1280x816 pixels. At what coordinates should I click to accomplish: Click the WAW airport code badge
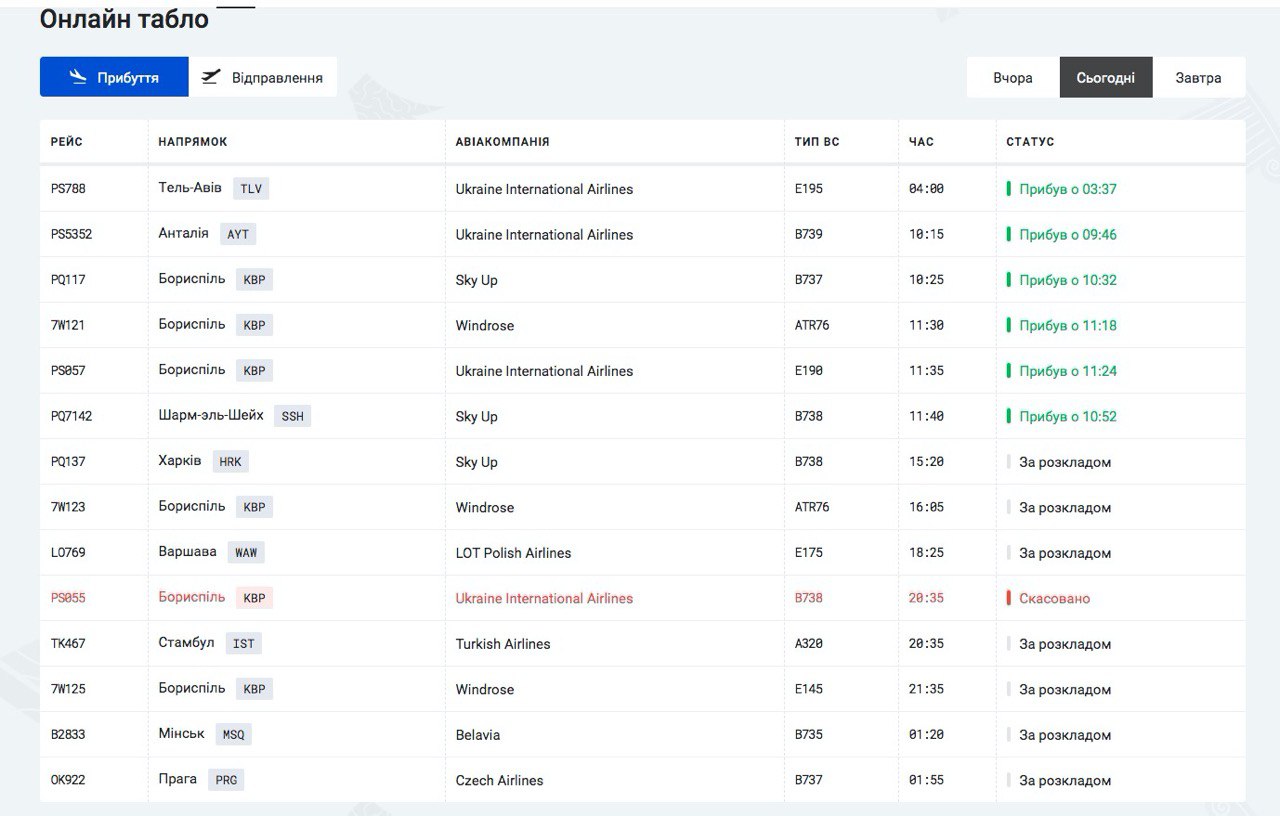pyautogui.click(x=246, y=553)
